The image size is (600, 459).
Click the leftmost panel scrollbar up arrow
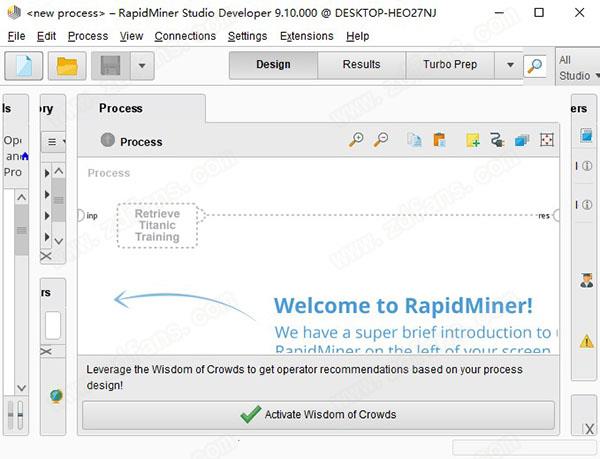22,197
